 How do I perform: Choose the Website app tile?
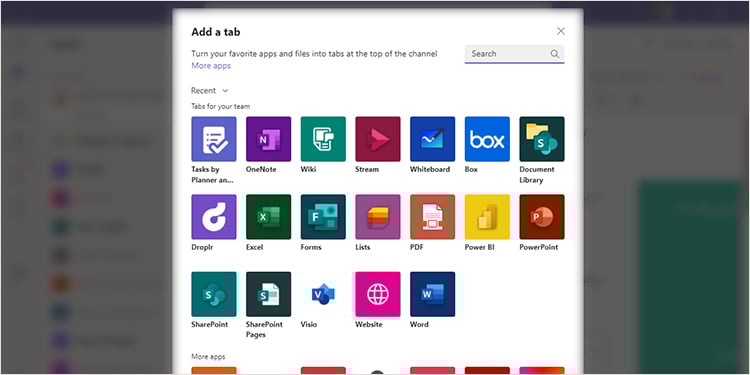click(x=378, y=294)
